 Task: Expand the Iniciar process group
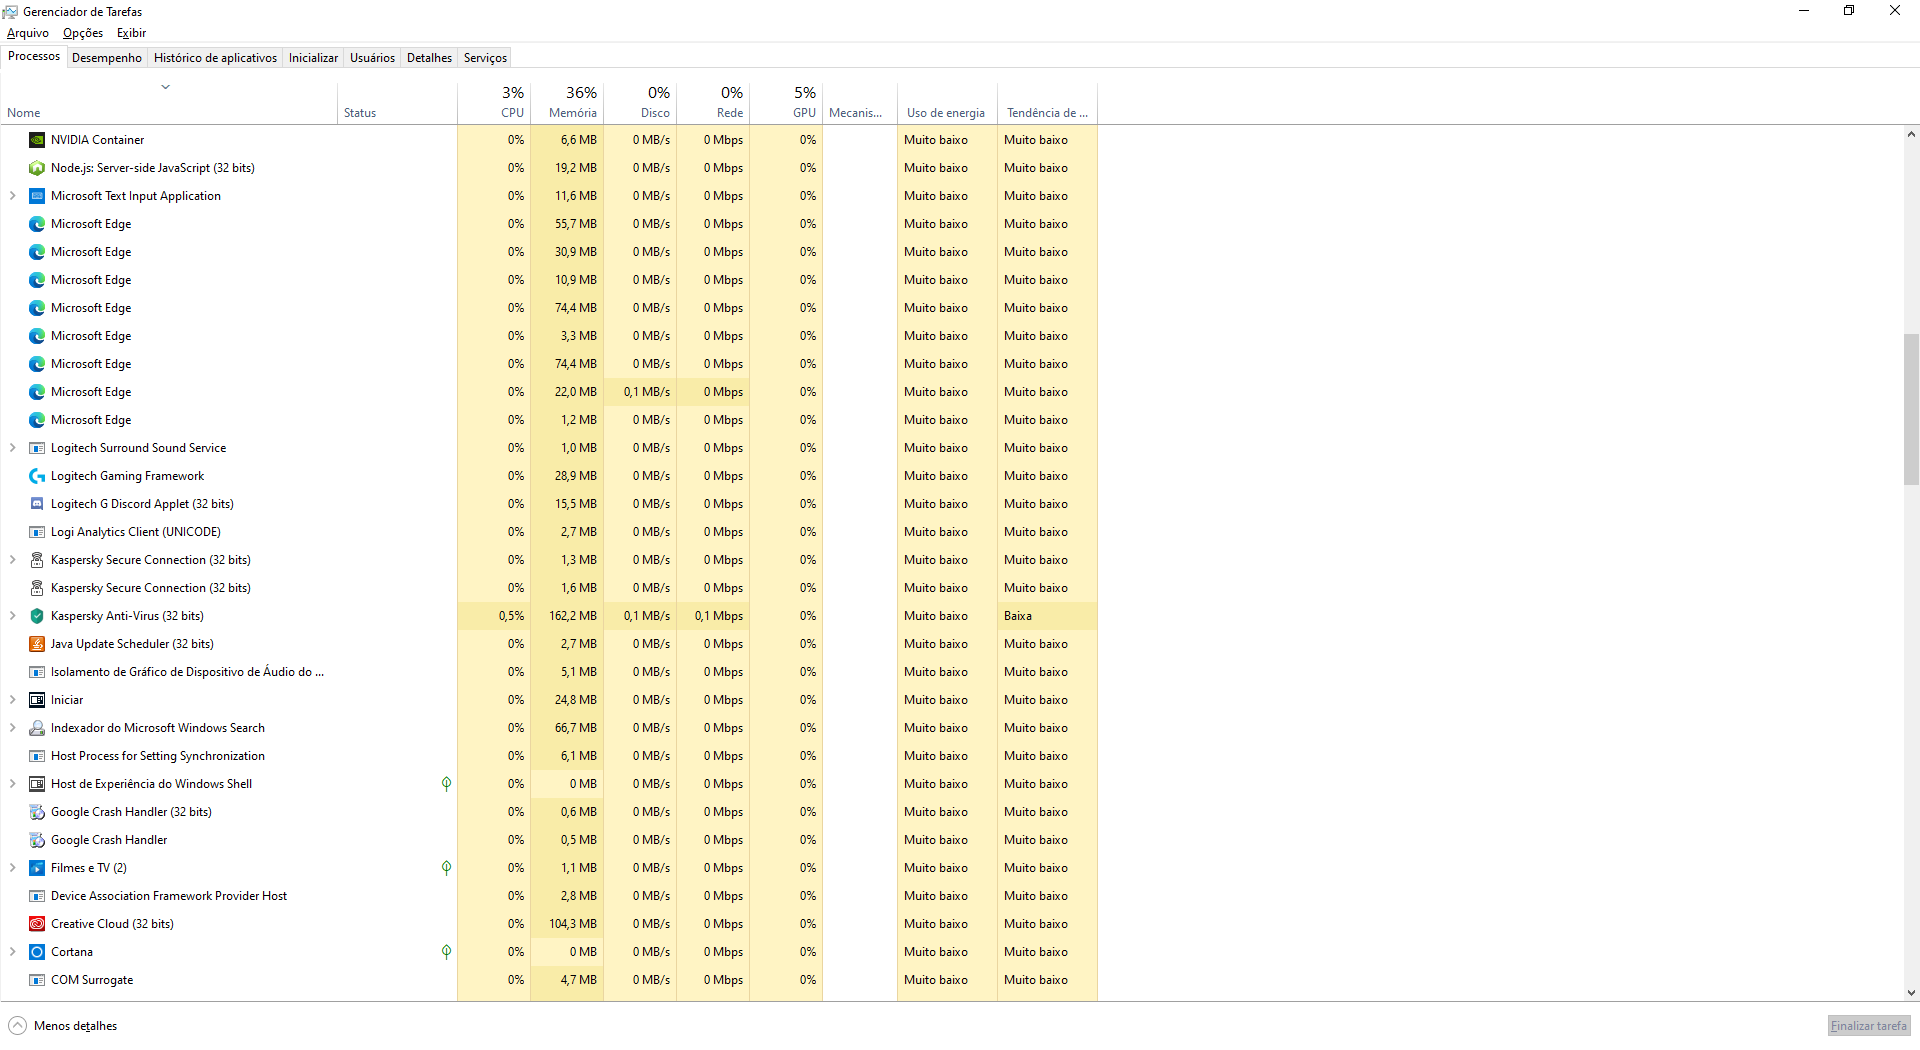point(12,700)
